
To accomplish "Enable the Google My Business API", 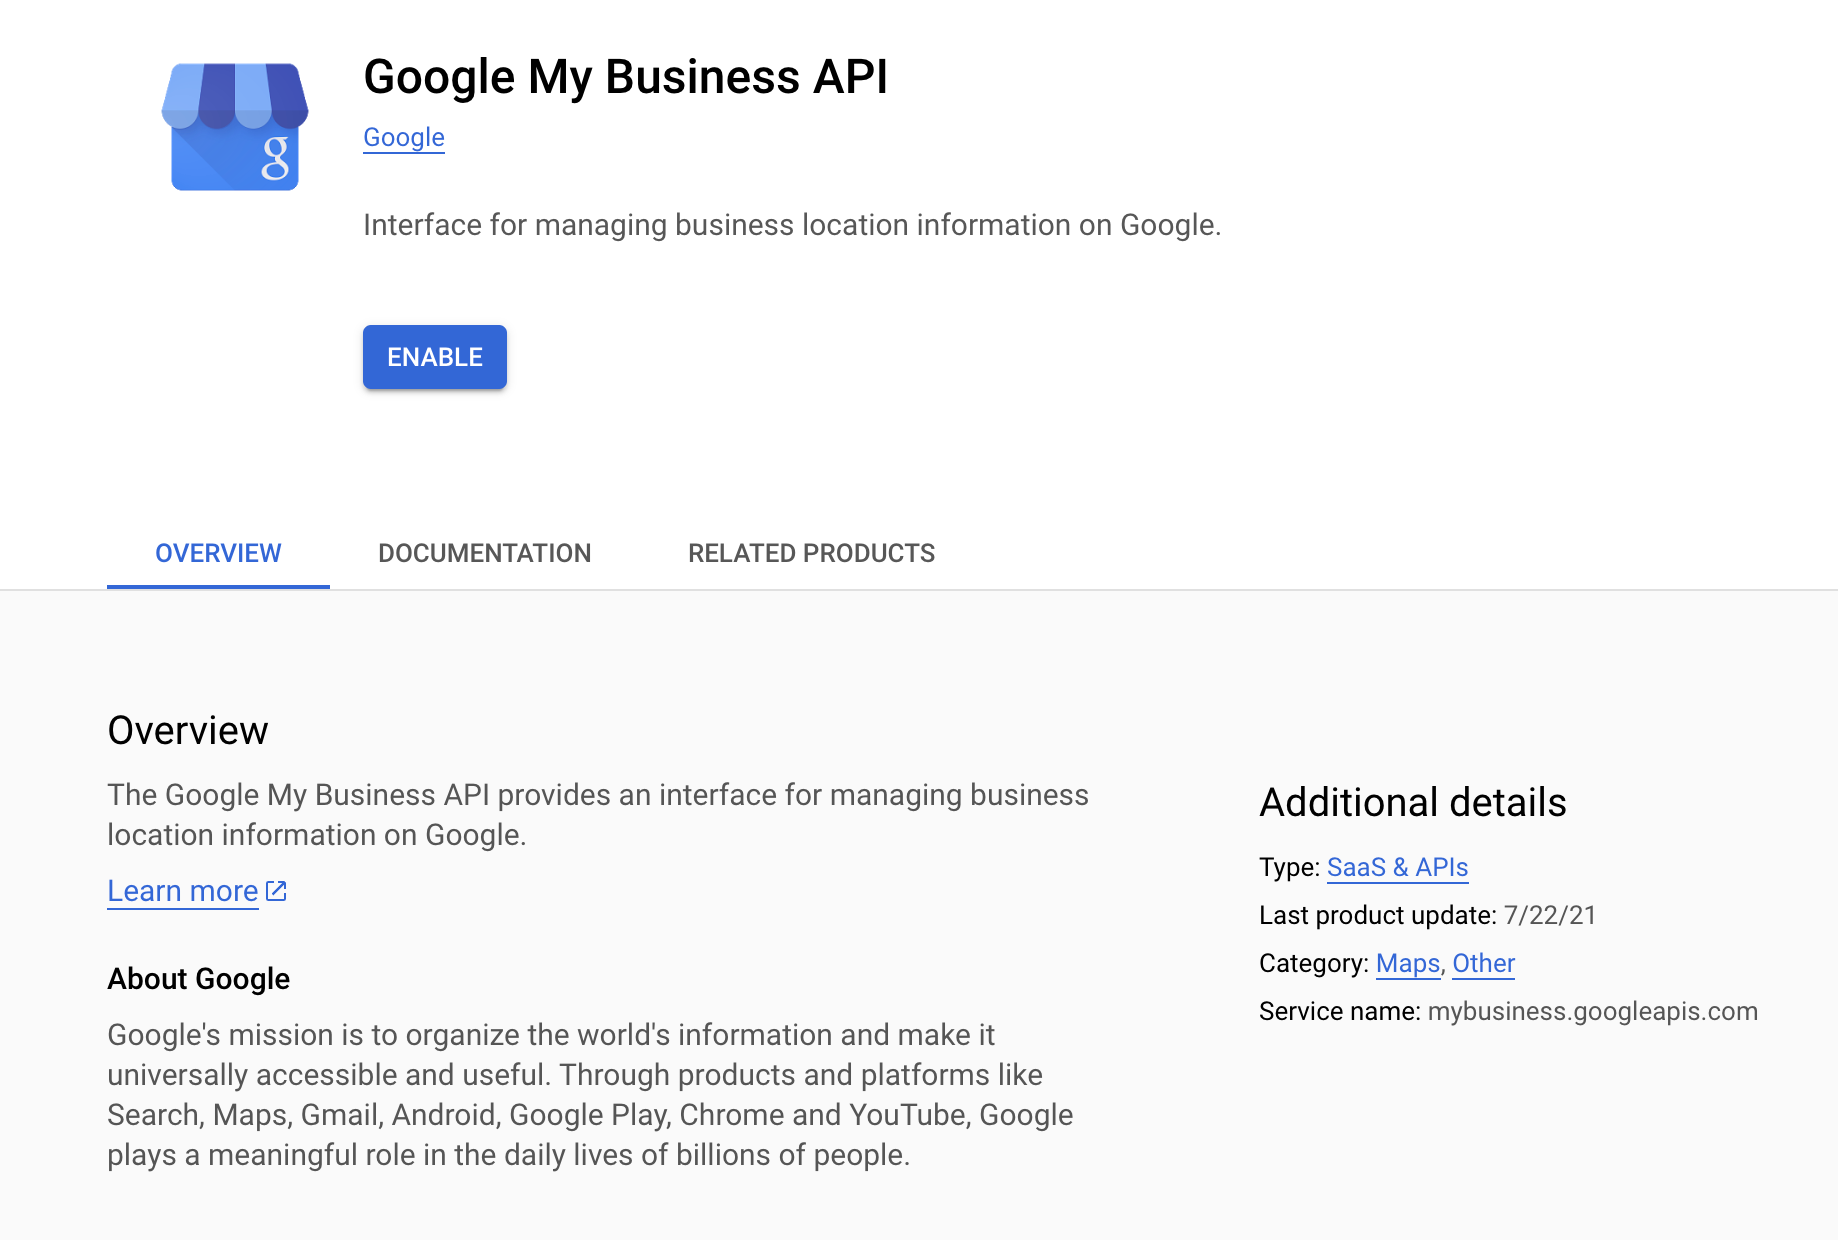I will [x=435, y=357].
